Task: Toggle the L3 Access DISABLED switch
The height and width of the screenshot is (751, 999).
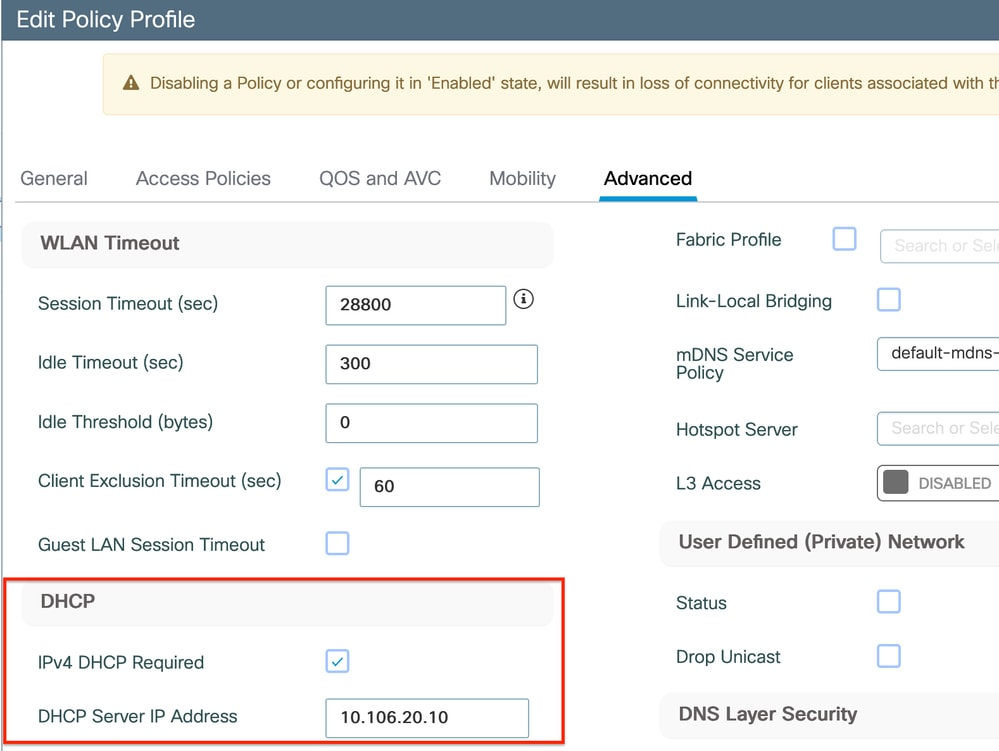Action: pyautogui.click(x=938, y=483)
